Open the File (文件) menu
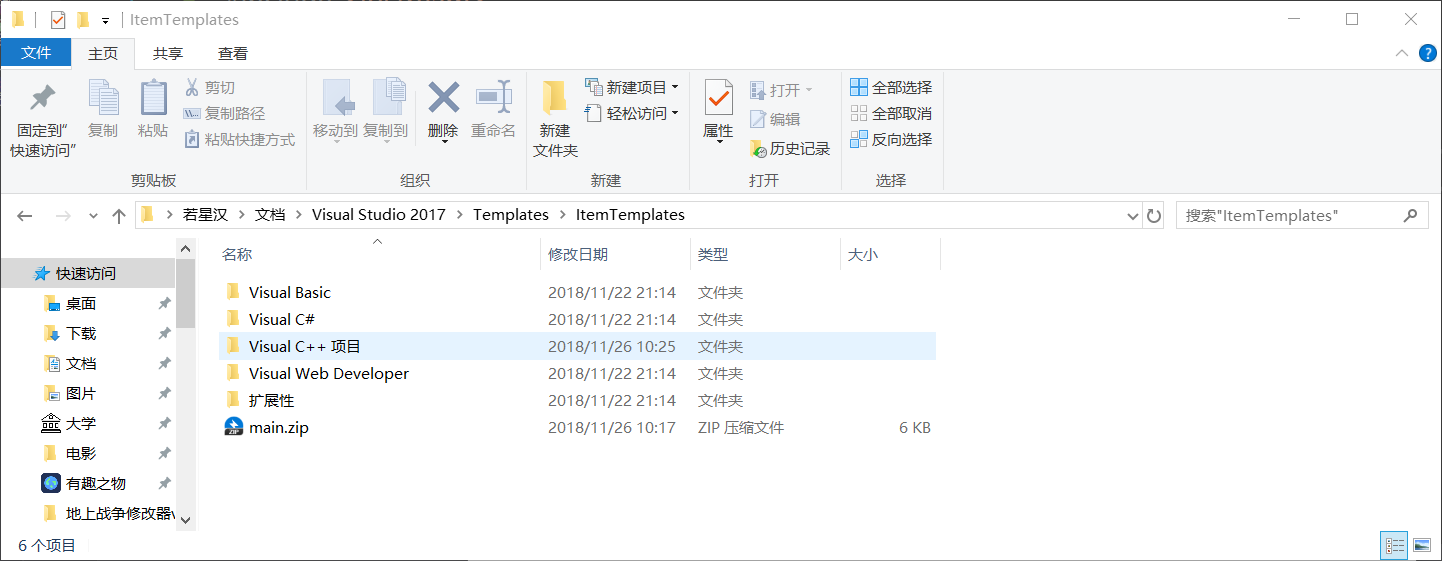Image resolution: width=1442 pixels, height=561 pixels. pyautogui.click(x=36, y=53)
